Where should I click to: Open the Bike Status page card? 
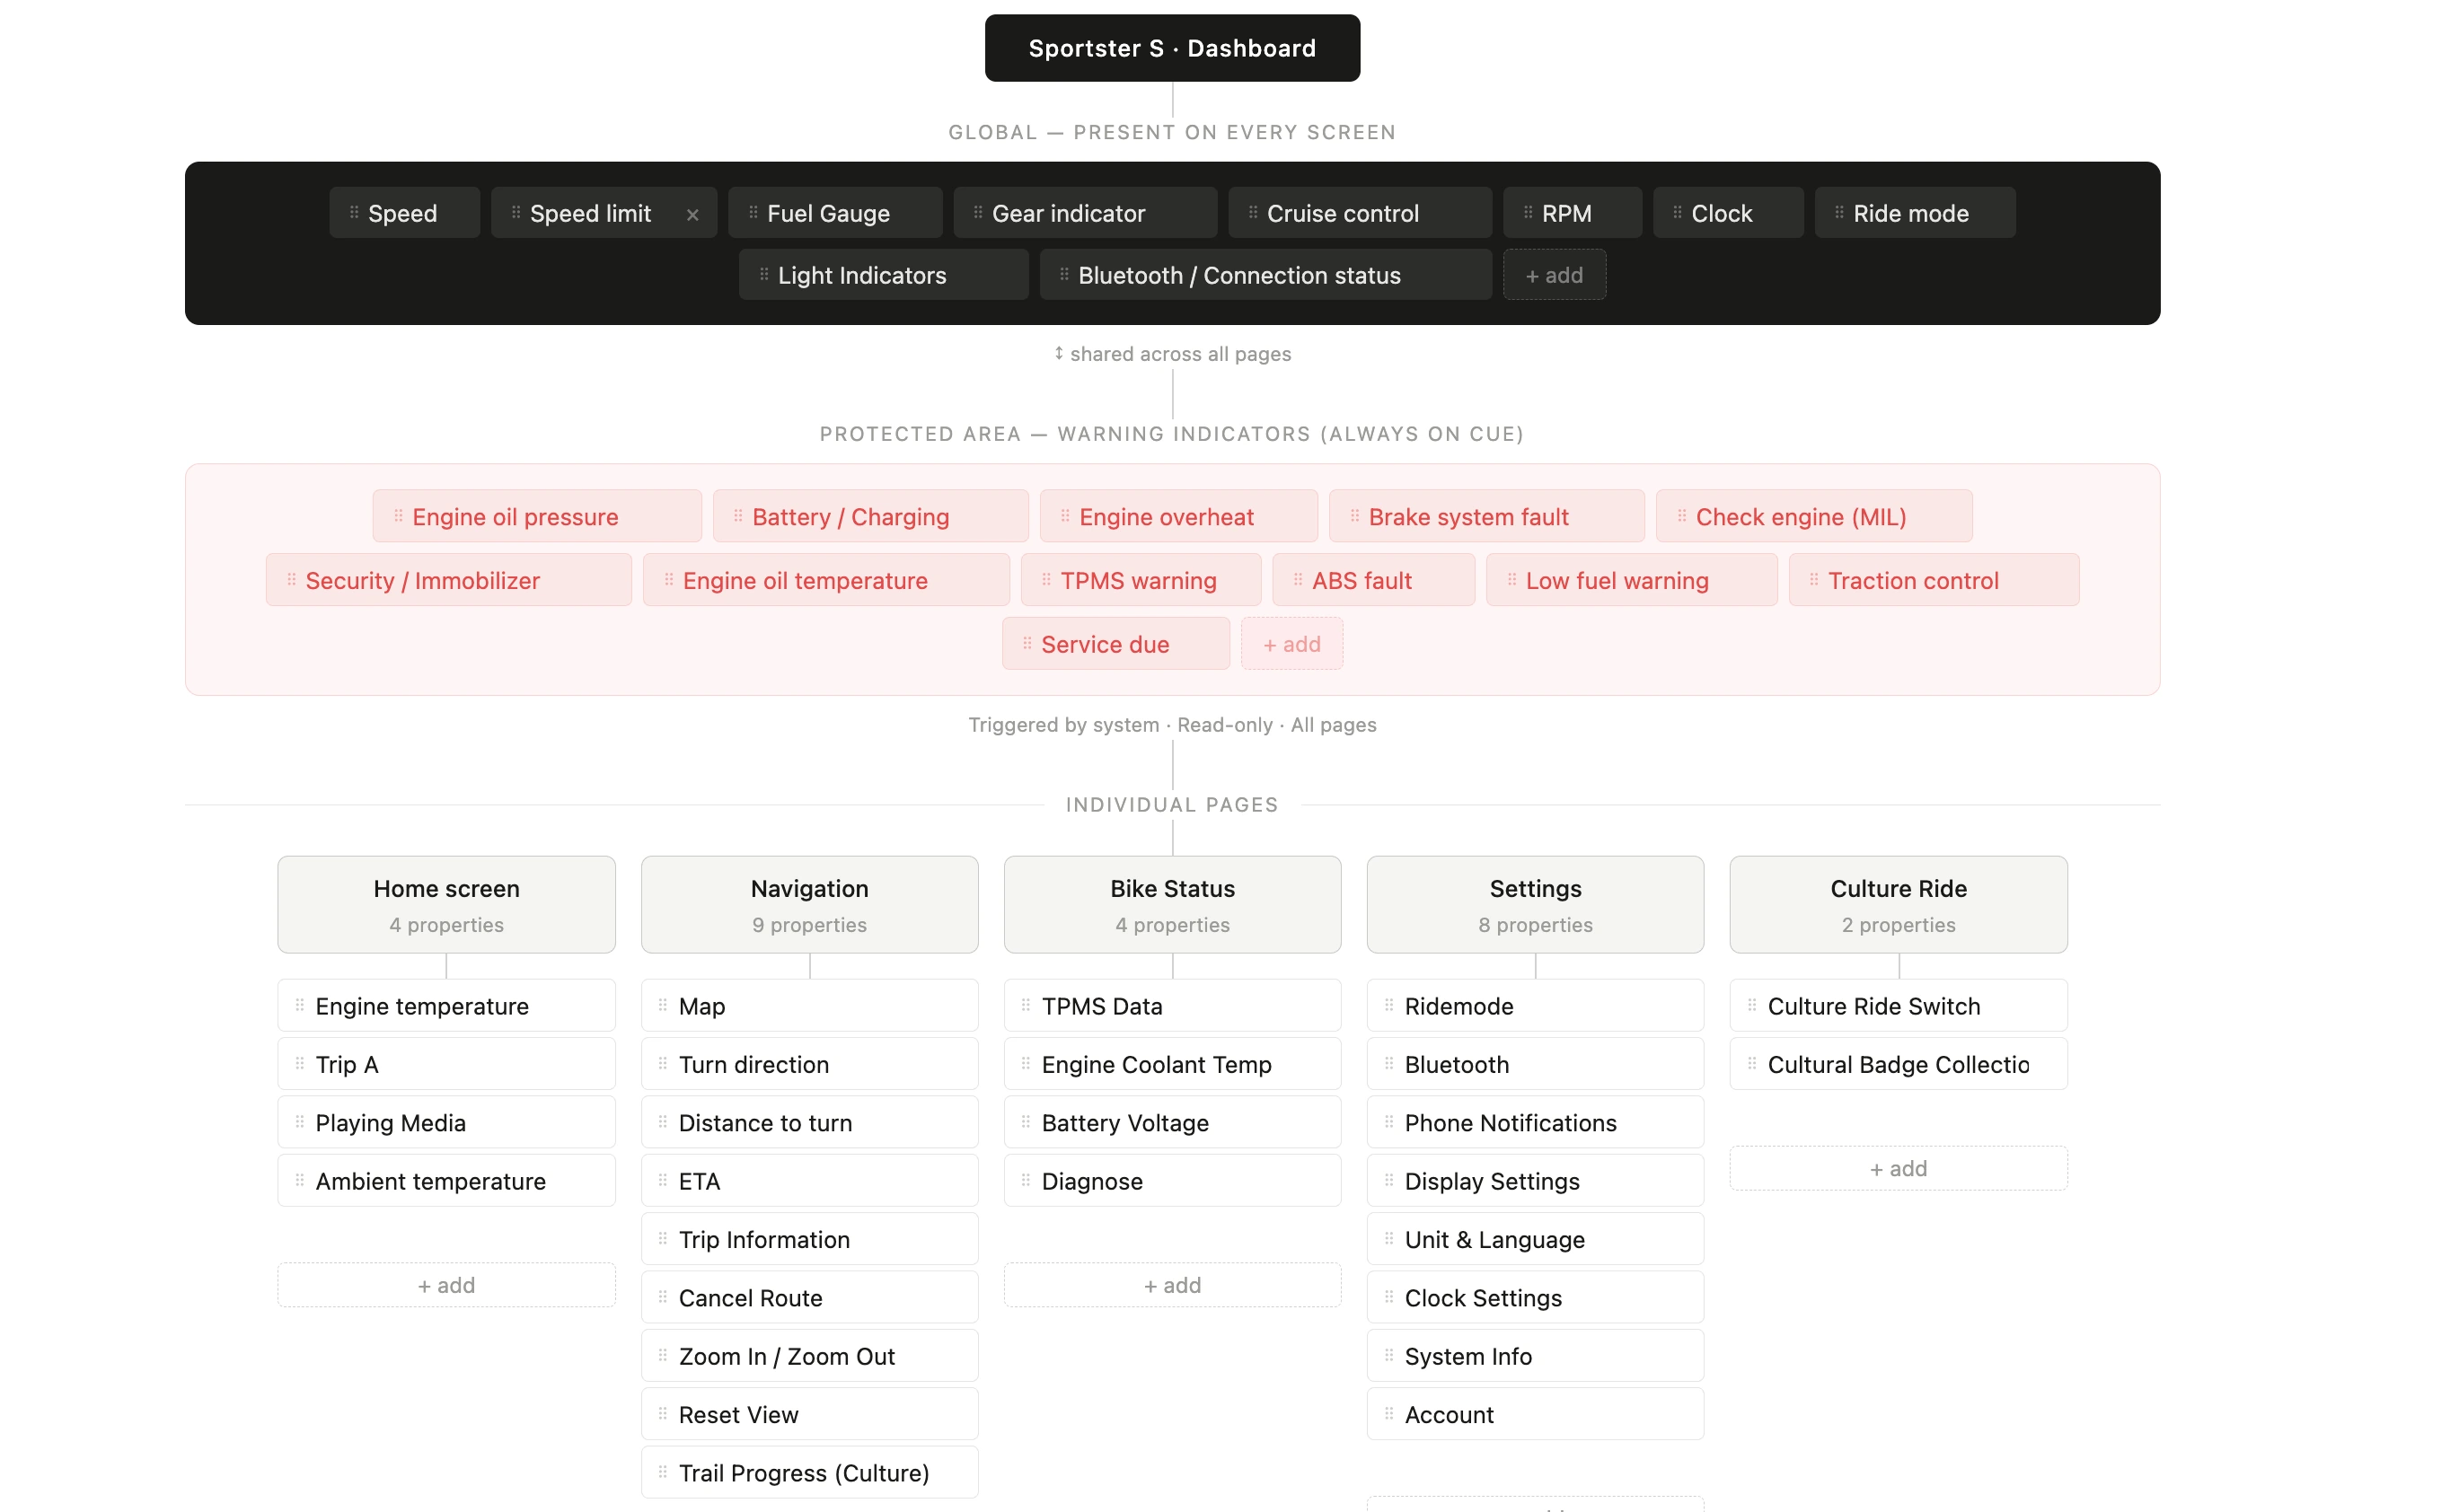(x=1172, y=904)
